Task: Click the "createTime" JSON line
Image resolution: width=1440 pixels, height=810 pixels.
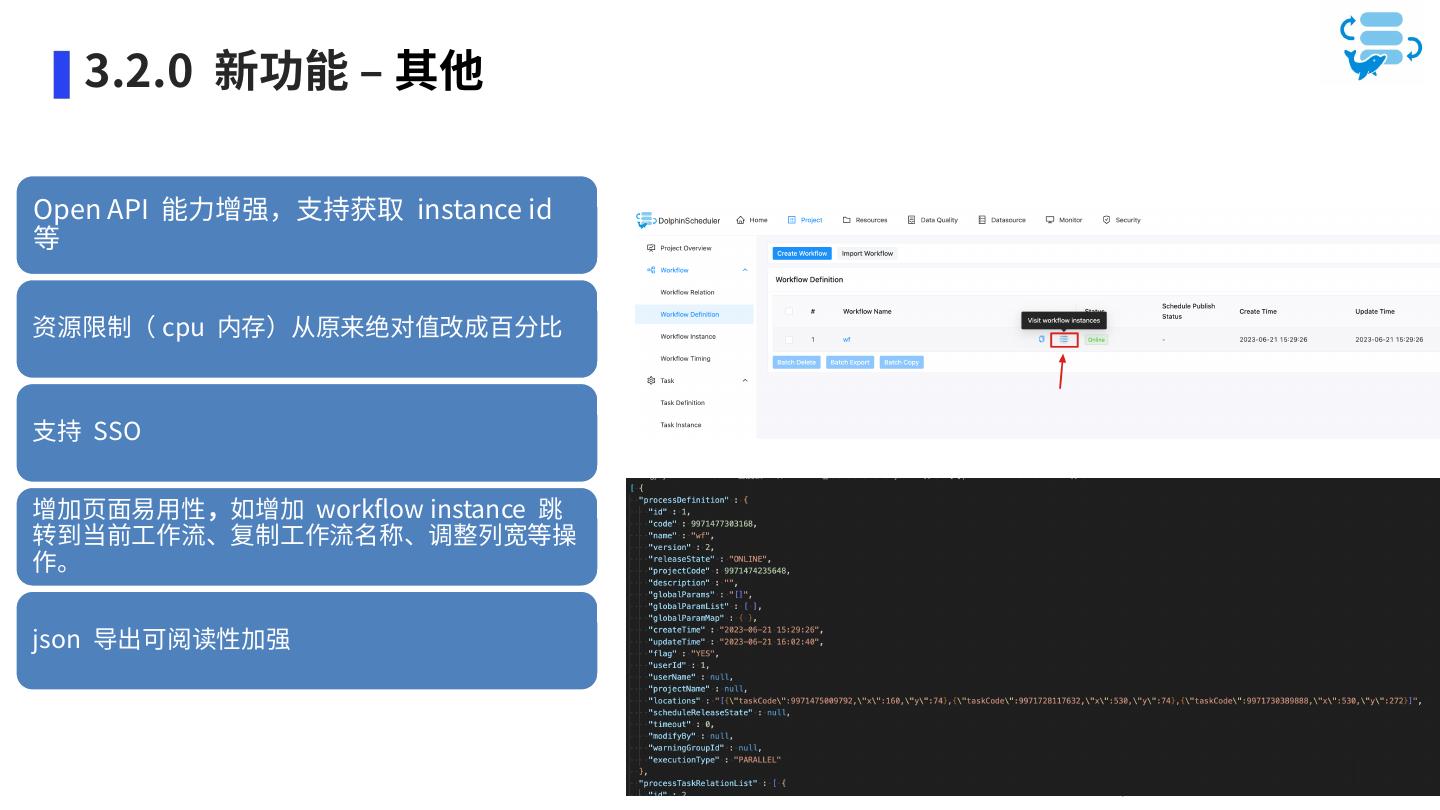Action: [735, 630]
